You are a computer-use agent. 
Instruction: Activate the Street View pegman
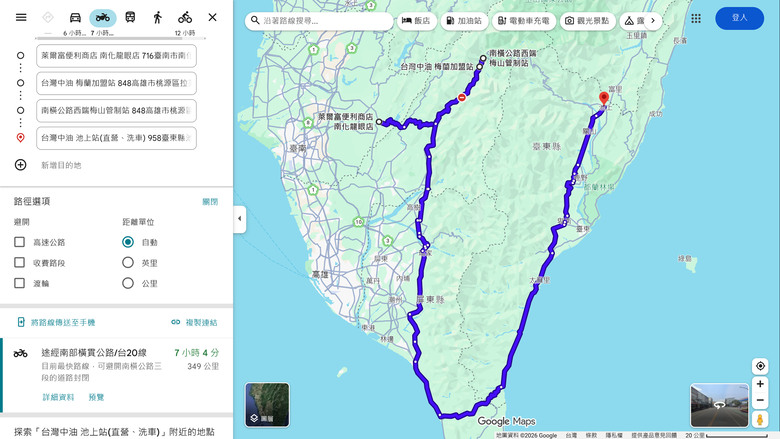760,419
